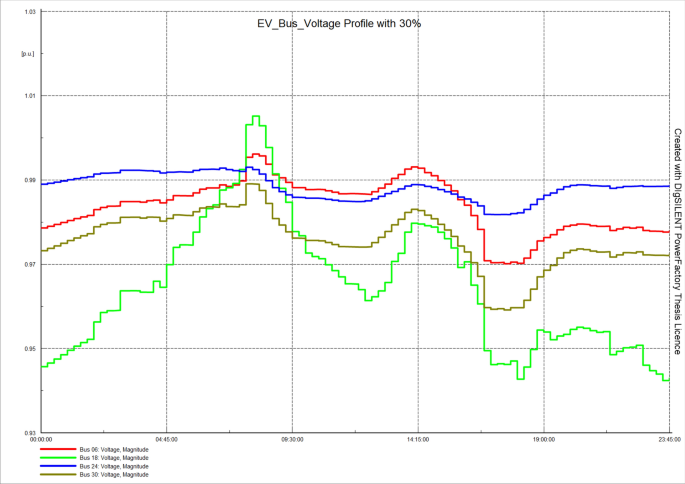Click the 19:00:00 time axis label

click(544, 439)
